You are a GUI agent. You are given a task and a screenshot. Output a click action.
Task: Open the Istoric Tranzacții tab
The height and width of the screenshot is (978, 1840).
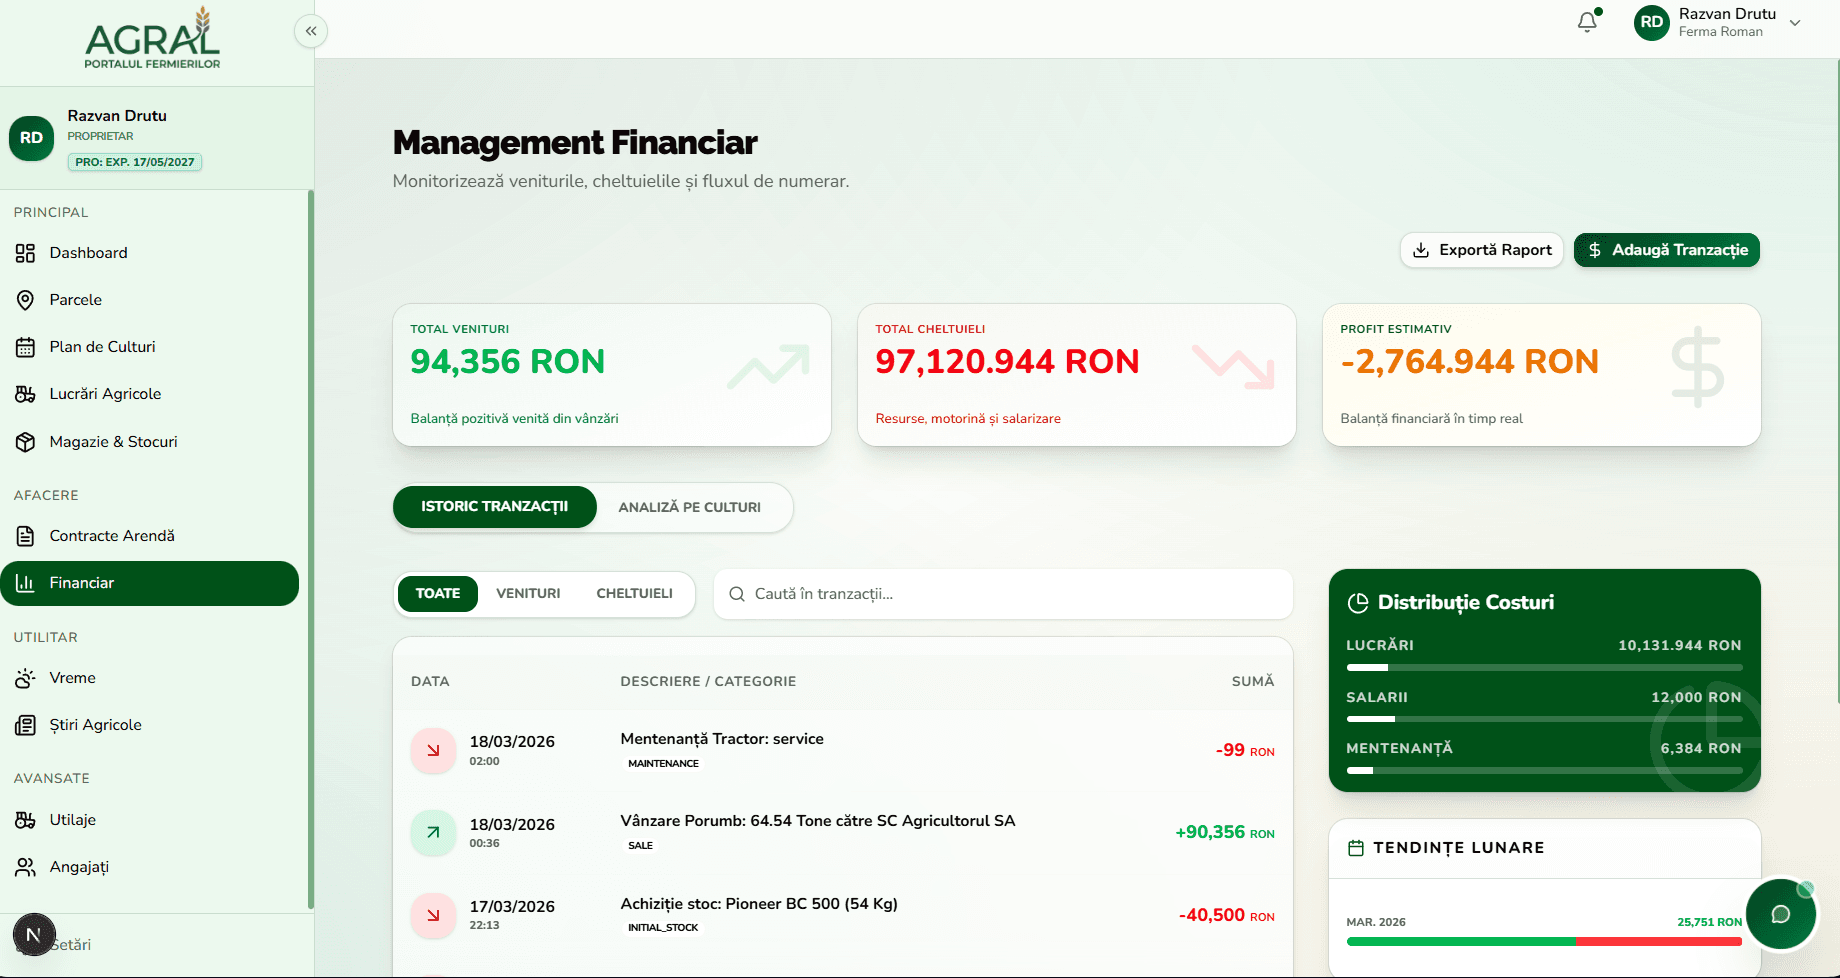pyautogui.click(x=494, y=507)
